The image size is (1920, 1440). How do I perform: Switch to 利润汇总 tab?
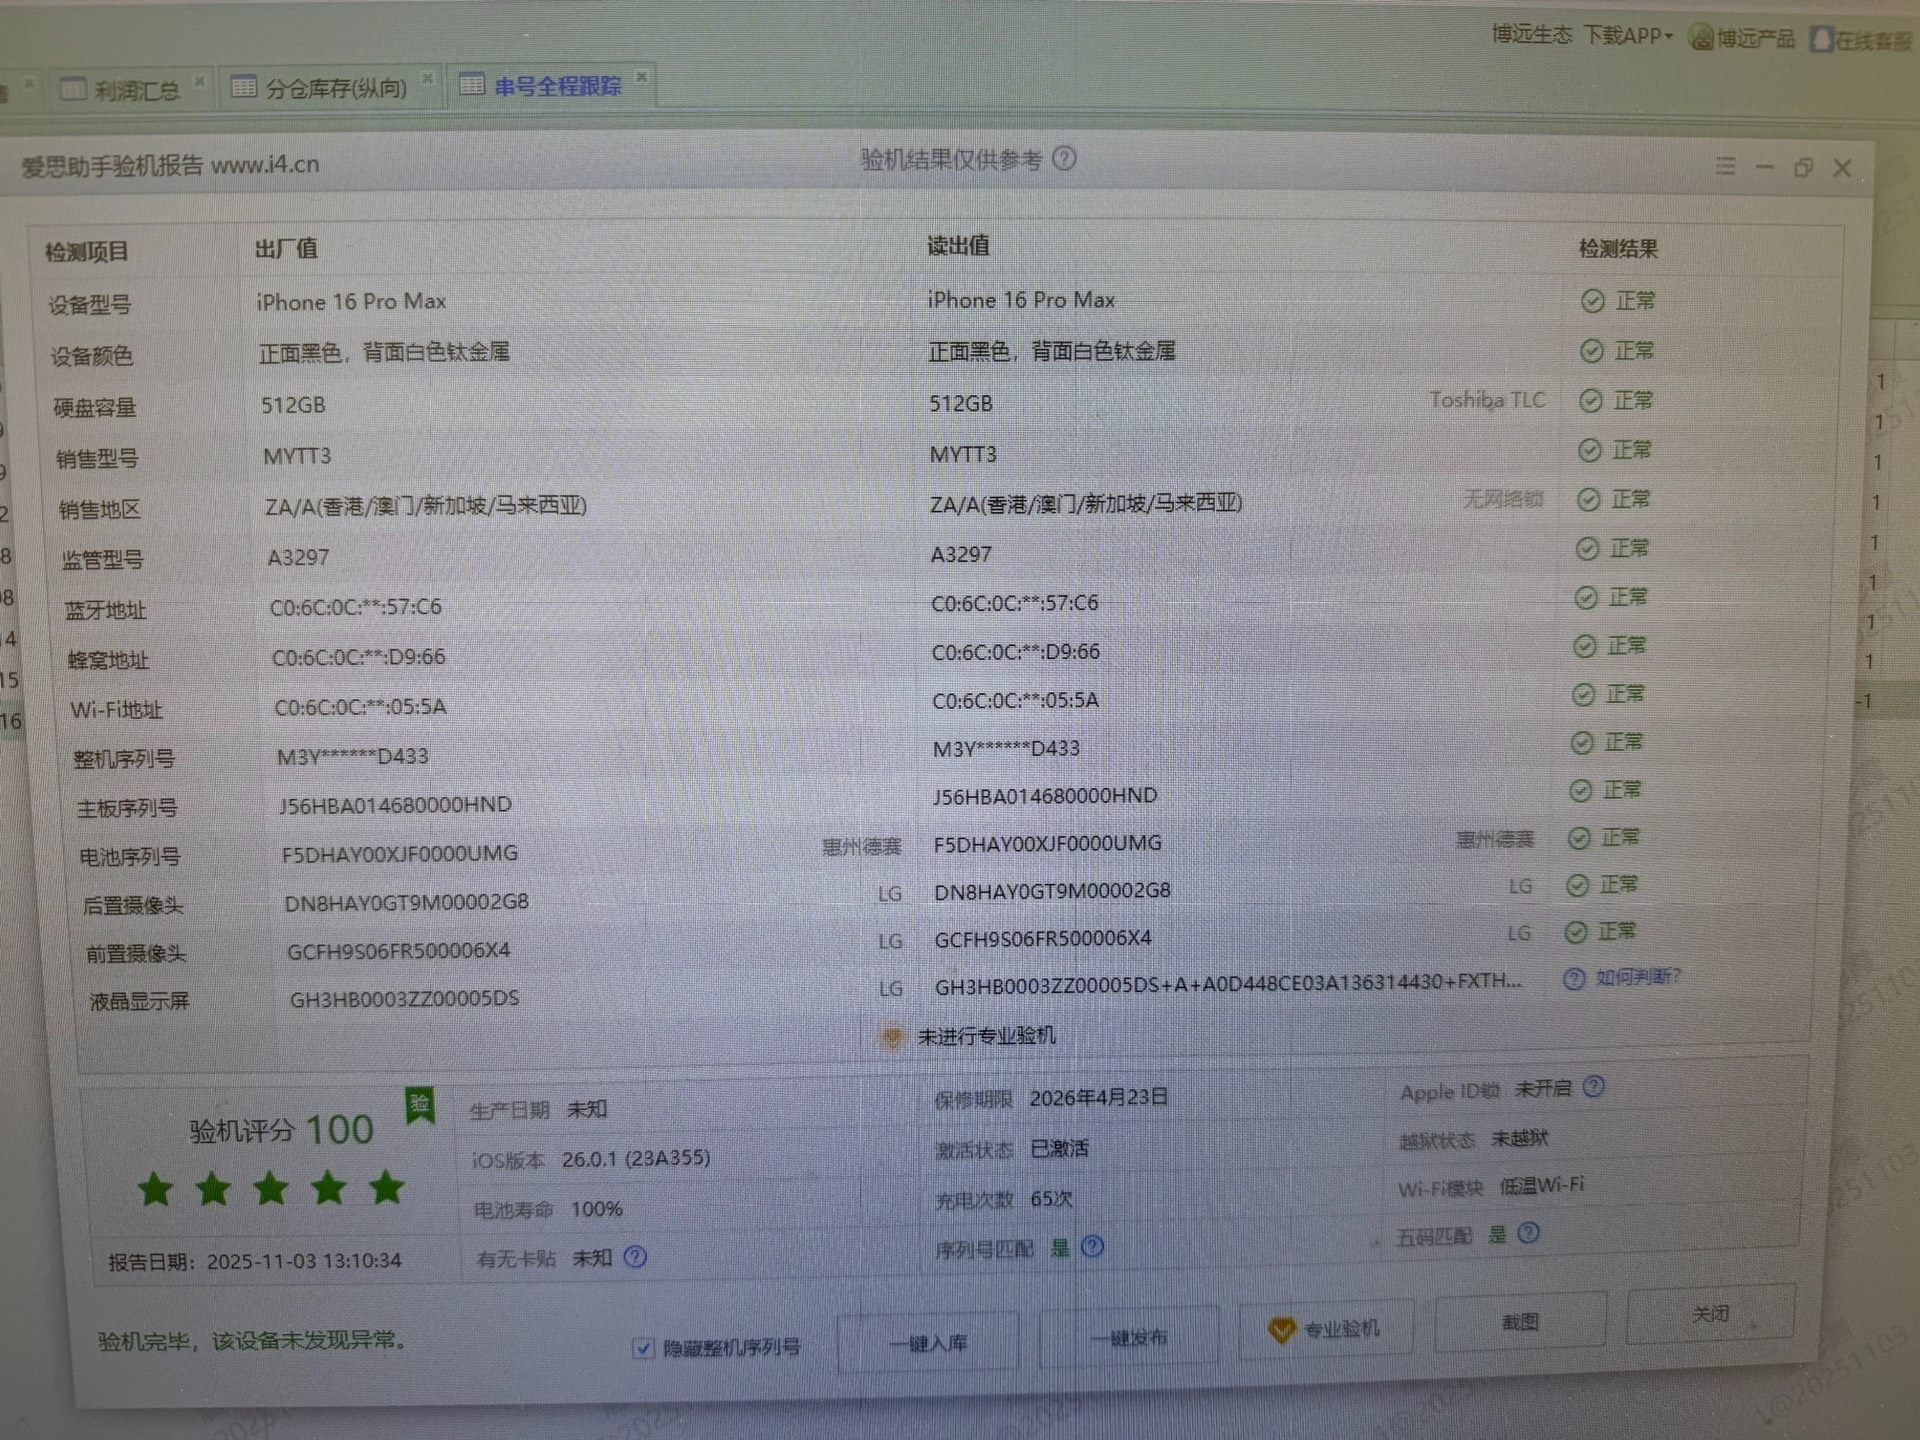point(136,91)
